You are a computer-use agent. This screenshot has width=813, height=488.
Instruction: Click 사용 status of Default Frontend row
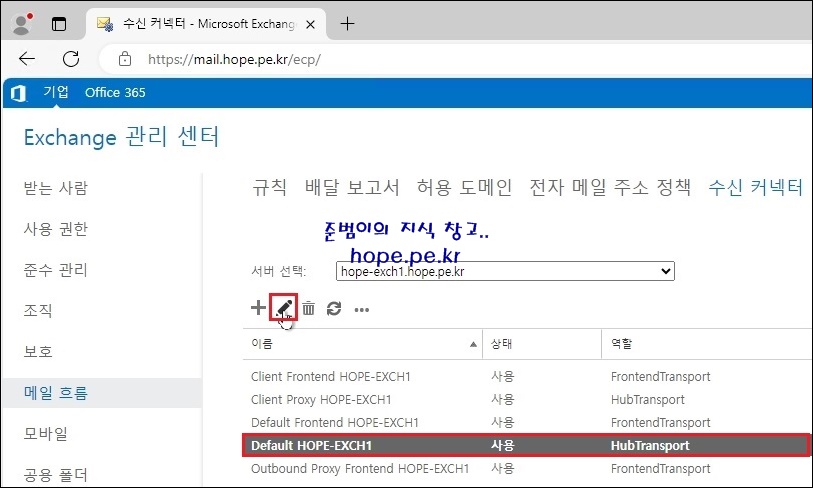[x=502, y=423]
